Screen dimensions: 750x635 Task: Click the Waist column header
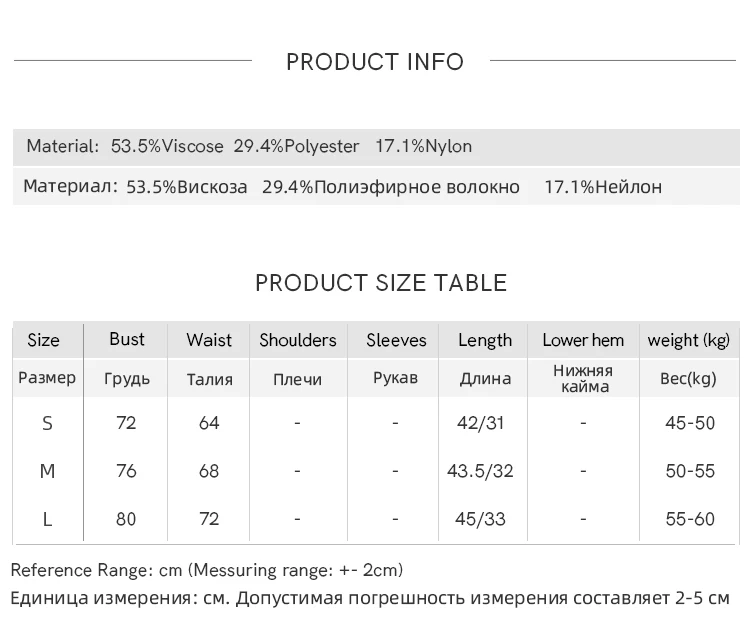tap(209, 340)
